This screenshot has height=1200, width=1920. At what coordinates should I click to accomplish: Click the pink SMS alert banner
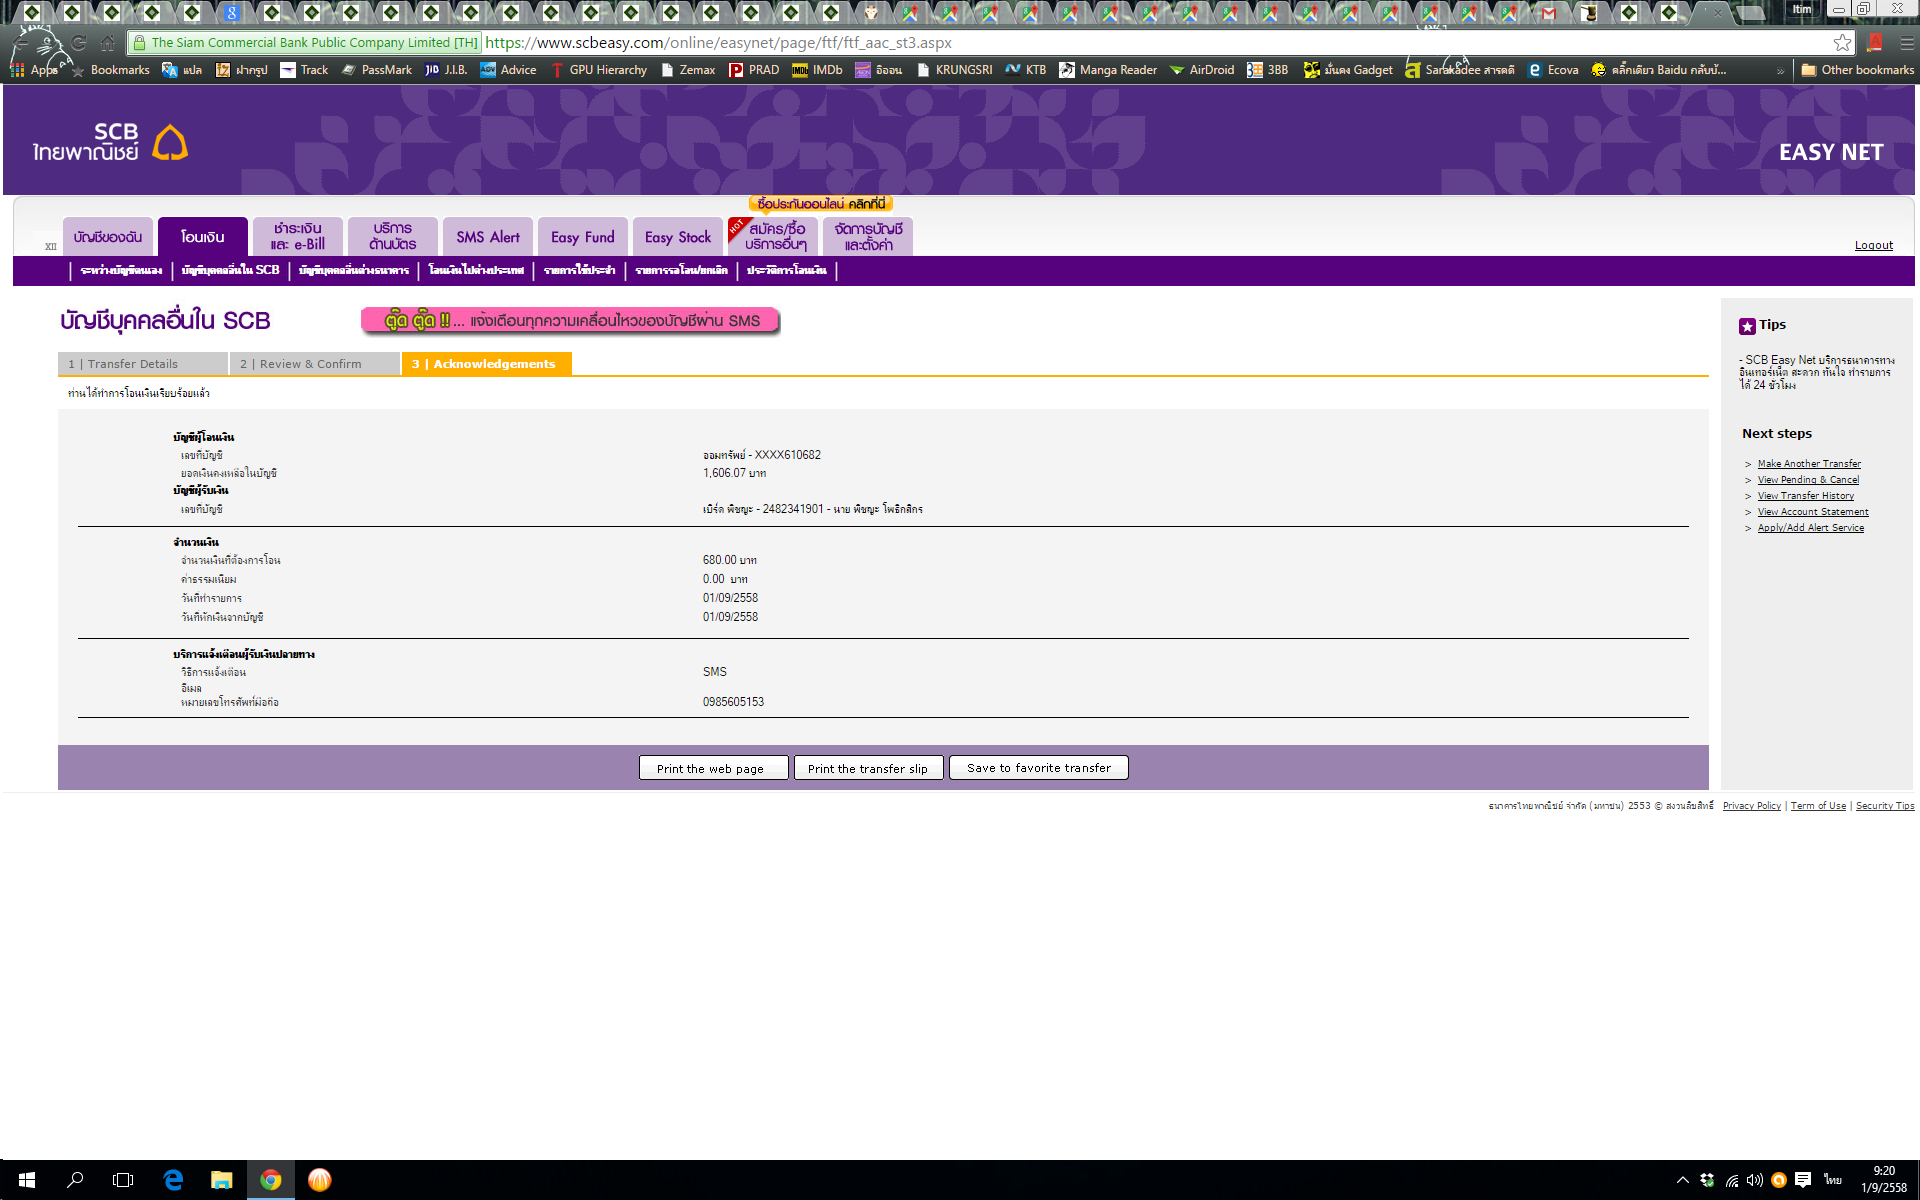click(x=570, y=321)
